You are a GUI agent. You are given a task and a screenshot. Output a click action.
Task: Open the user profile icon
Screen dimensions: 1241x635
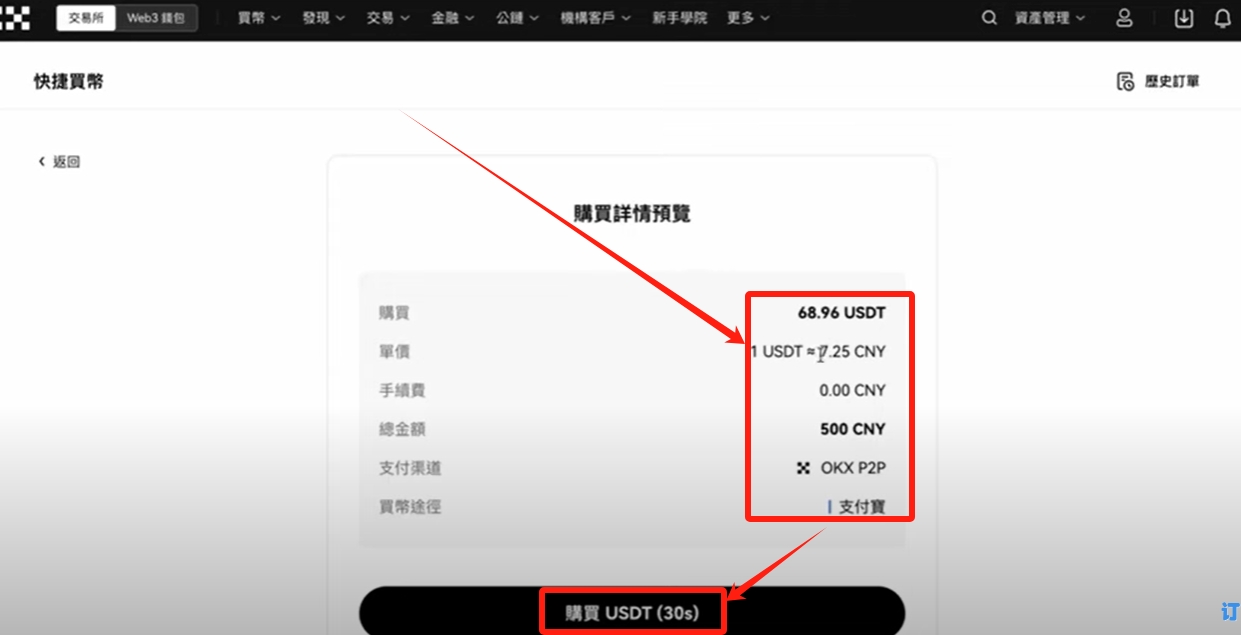click(x=1124, y=18)
